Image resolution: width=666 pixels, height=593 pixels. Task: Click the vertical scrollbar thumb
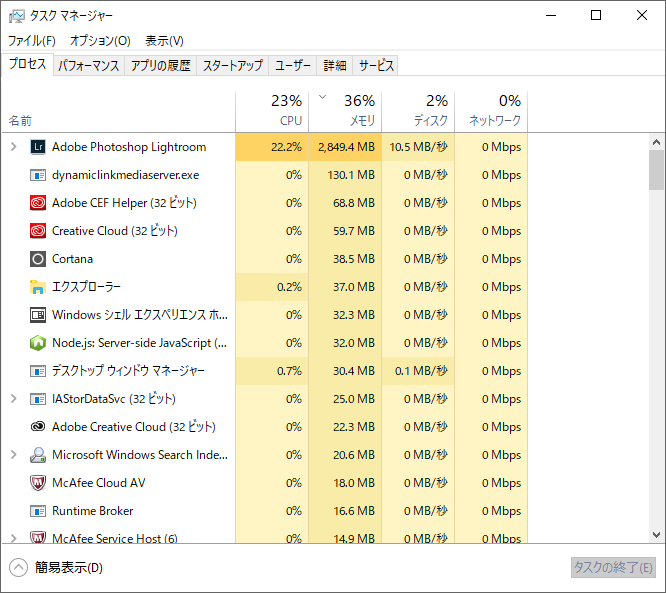click(657, 170)
